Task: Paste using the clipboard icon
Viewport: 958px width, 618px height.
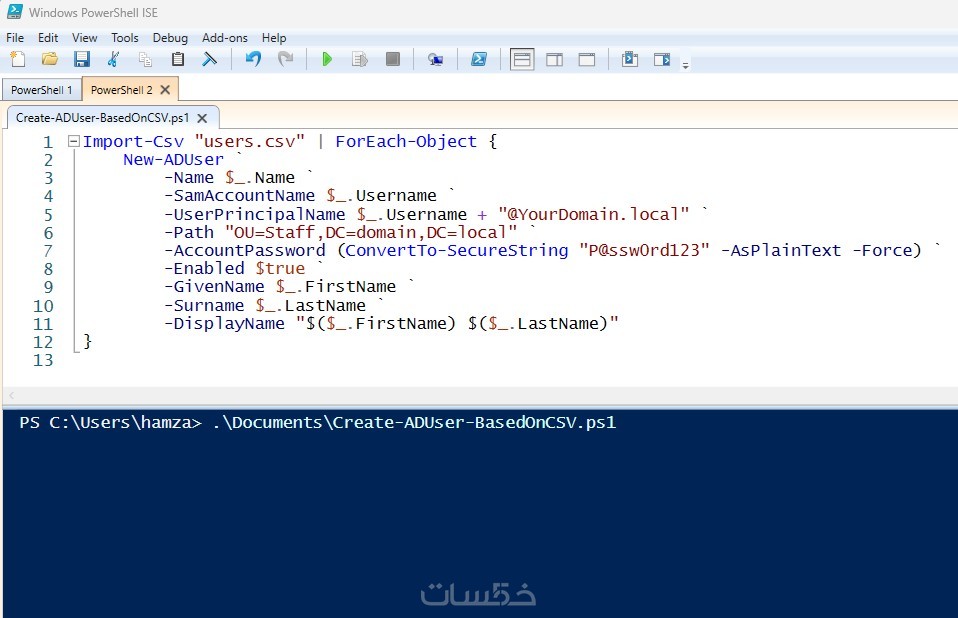Action: [x=178, y=59]
